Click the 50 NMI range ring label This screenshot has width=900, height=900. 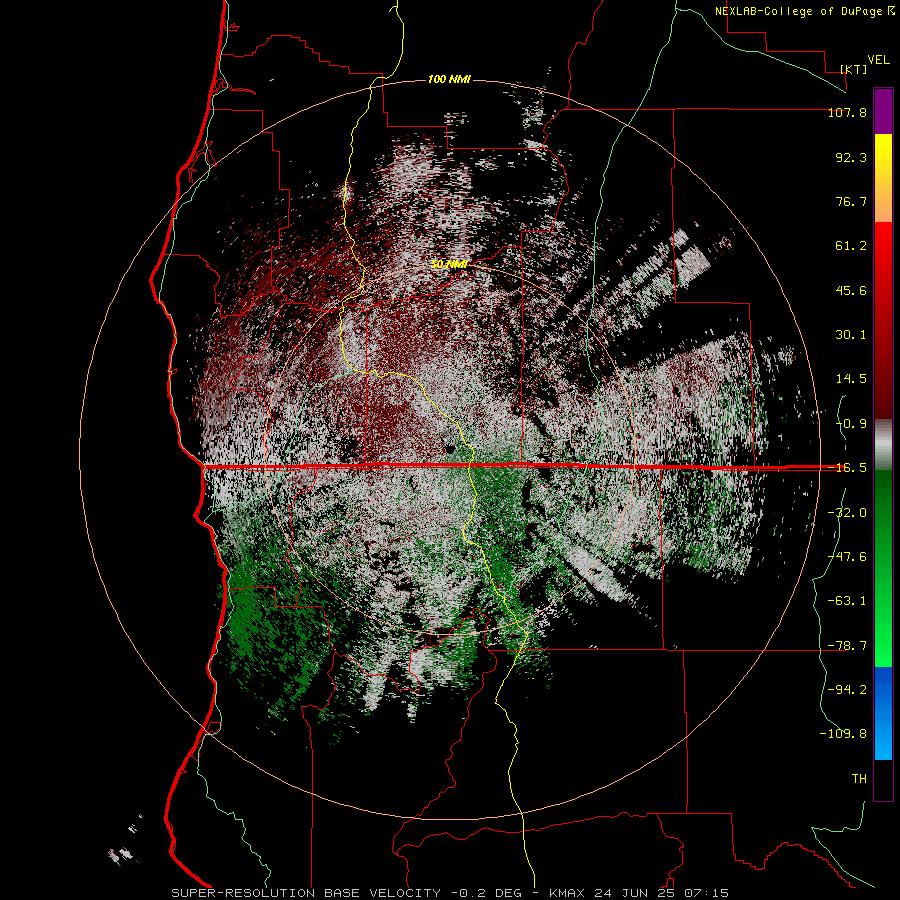pos(449,264)
